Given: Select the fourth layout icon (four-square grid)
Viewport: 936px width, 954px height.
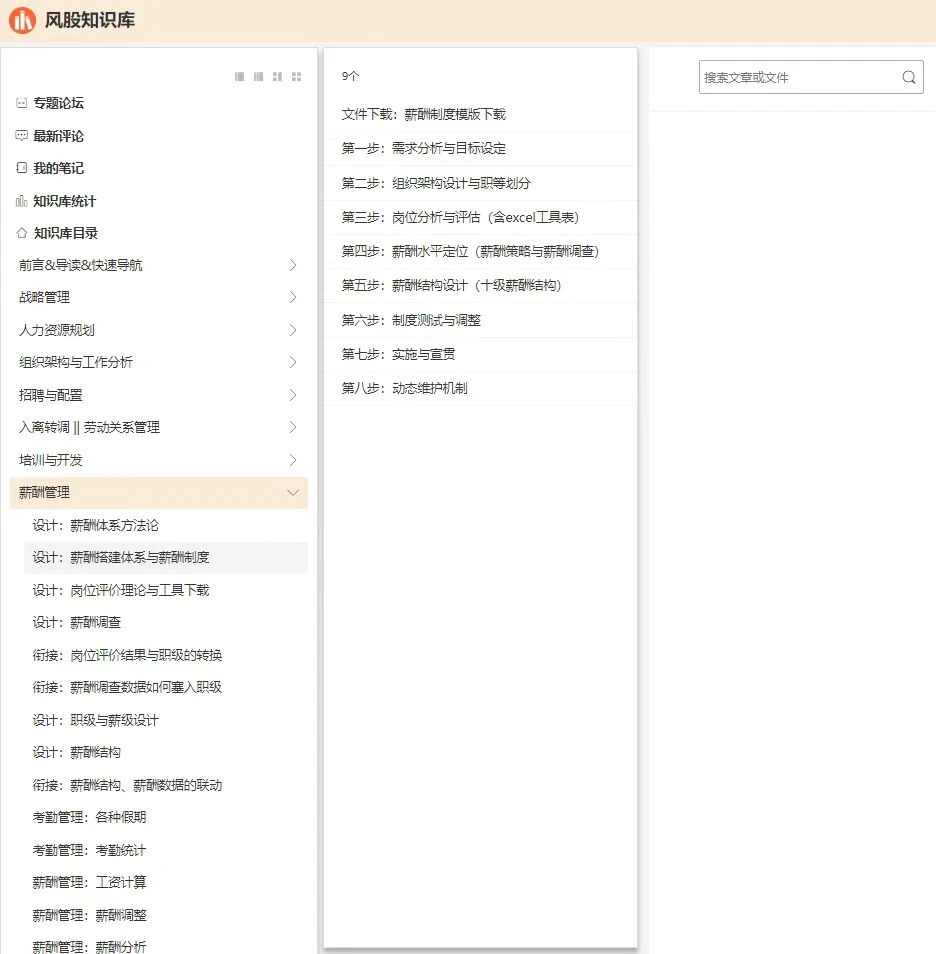Looking at the screenshot, I should point(296,77).
